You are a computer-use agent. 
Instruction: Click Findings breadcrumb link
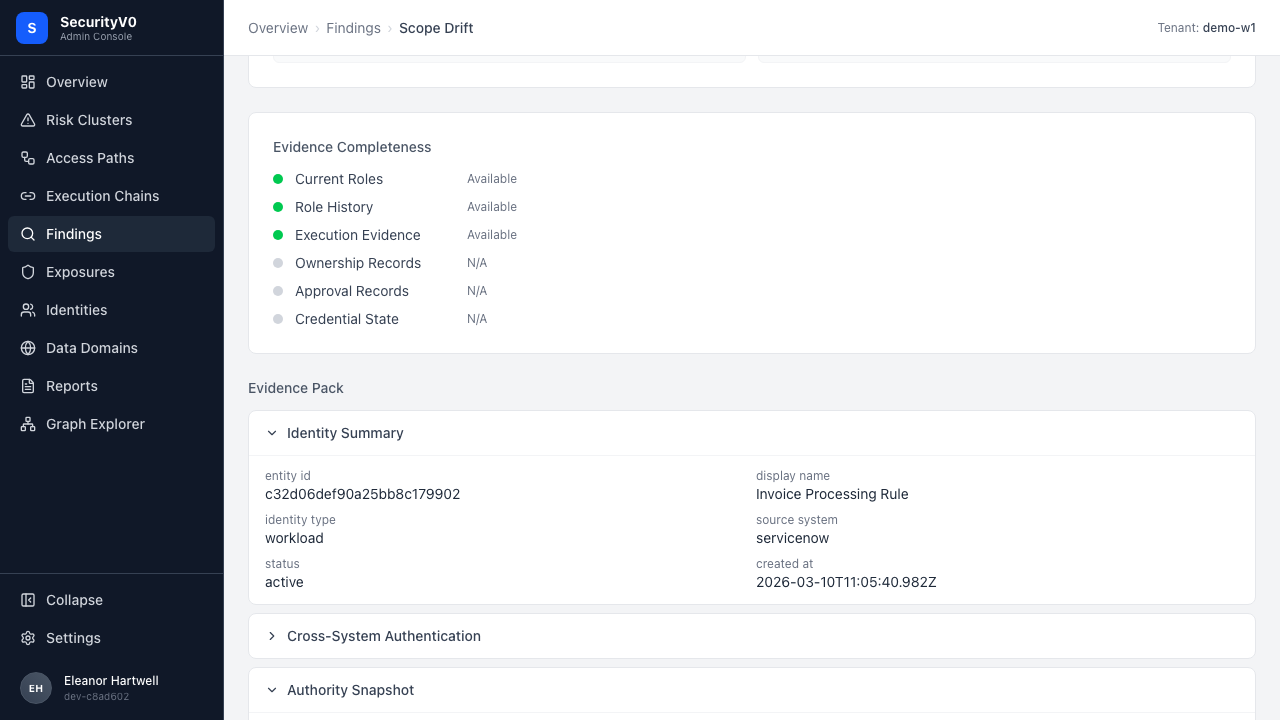[353, 28]
